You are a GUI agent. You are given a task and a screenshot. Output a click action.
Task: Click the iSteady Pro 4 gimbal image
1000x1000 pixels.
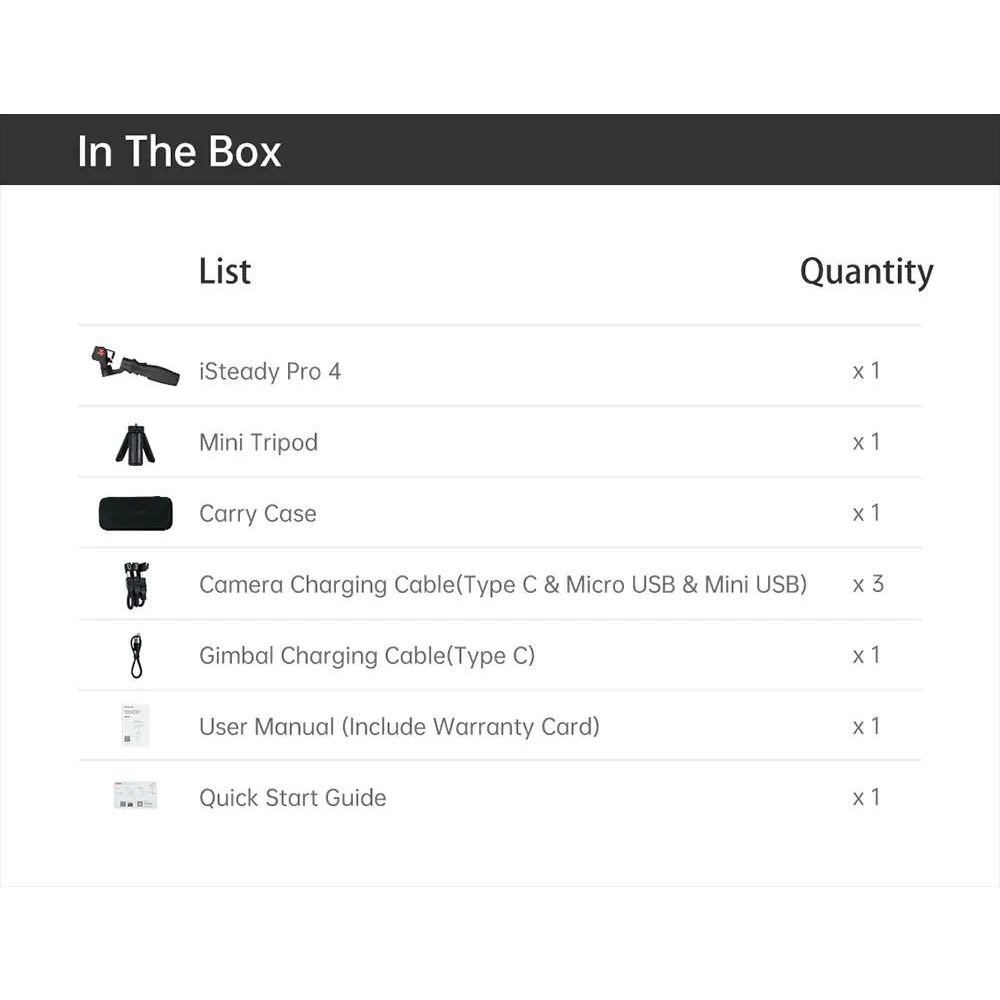[135, 366]
